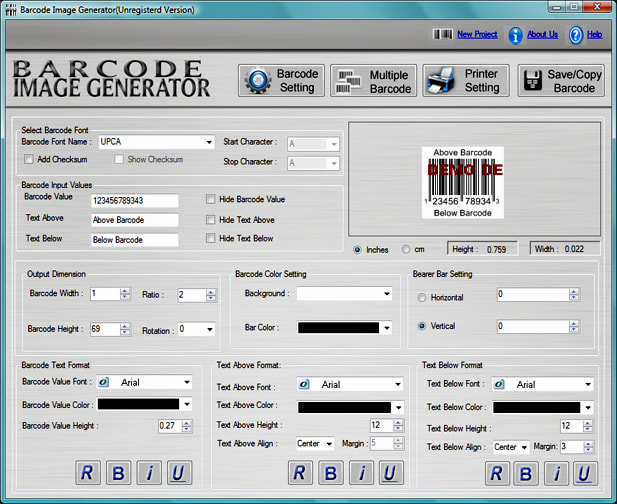
Task: Adjust the Barcode Value Height stepper
Action: [x=187, y=426]
